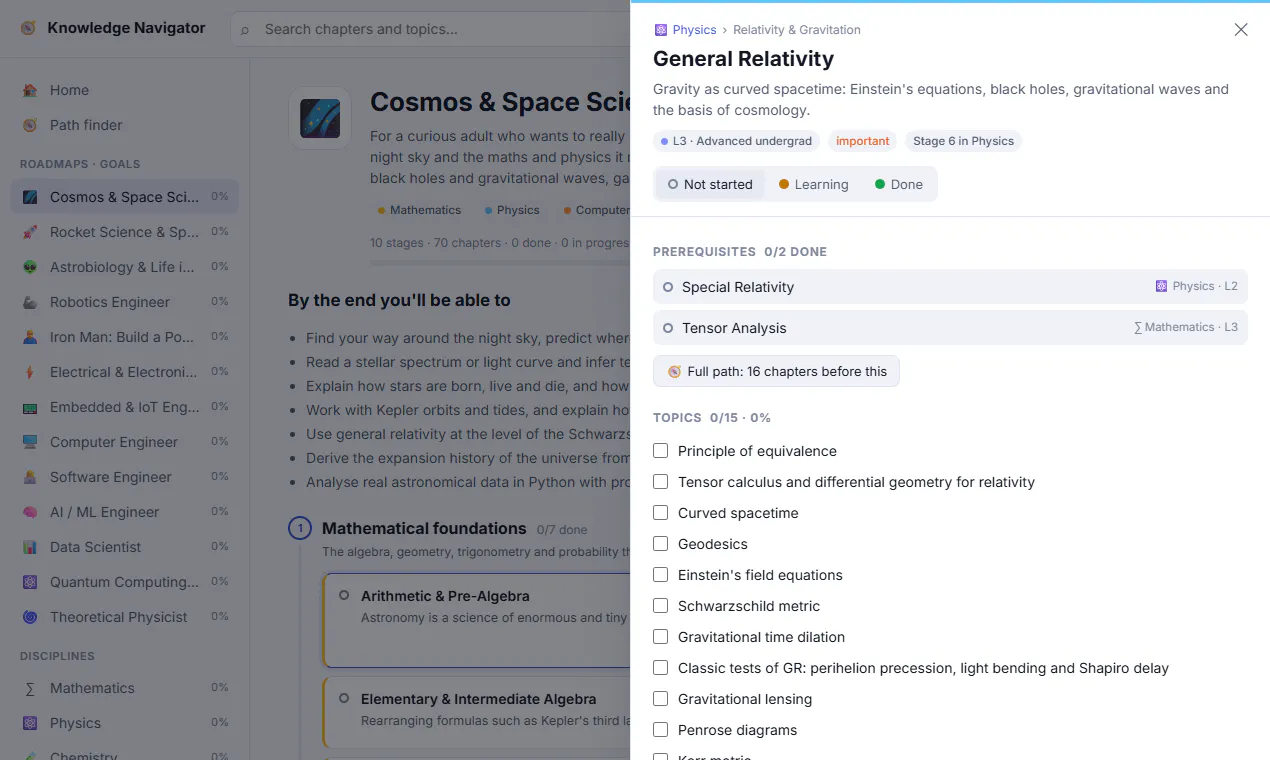Click the Path finder compass icon
Viewport: 1270px width, 760px height.
coord(30,125)
